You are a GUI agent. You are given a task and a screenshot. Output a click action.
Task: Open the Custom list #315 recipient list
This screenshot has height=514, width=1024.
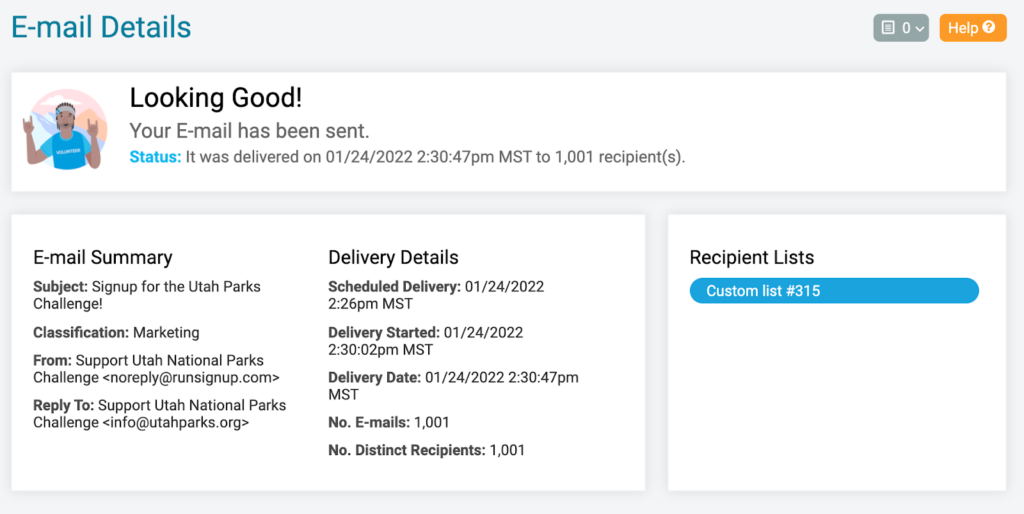(x=834, y=291)
